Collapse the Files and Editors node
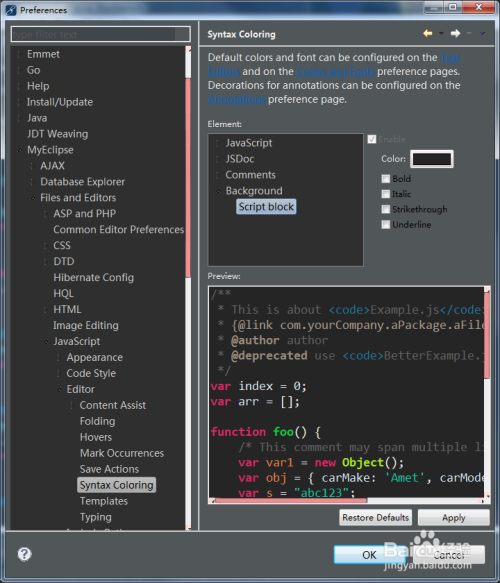The image size is (500, 583). coord(33,198)
